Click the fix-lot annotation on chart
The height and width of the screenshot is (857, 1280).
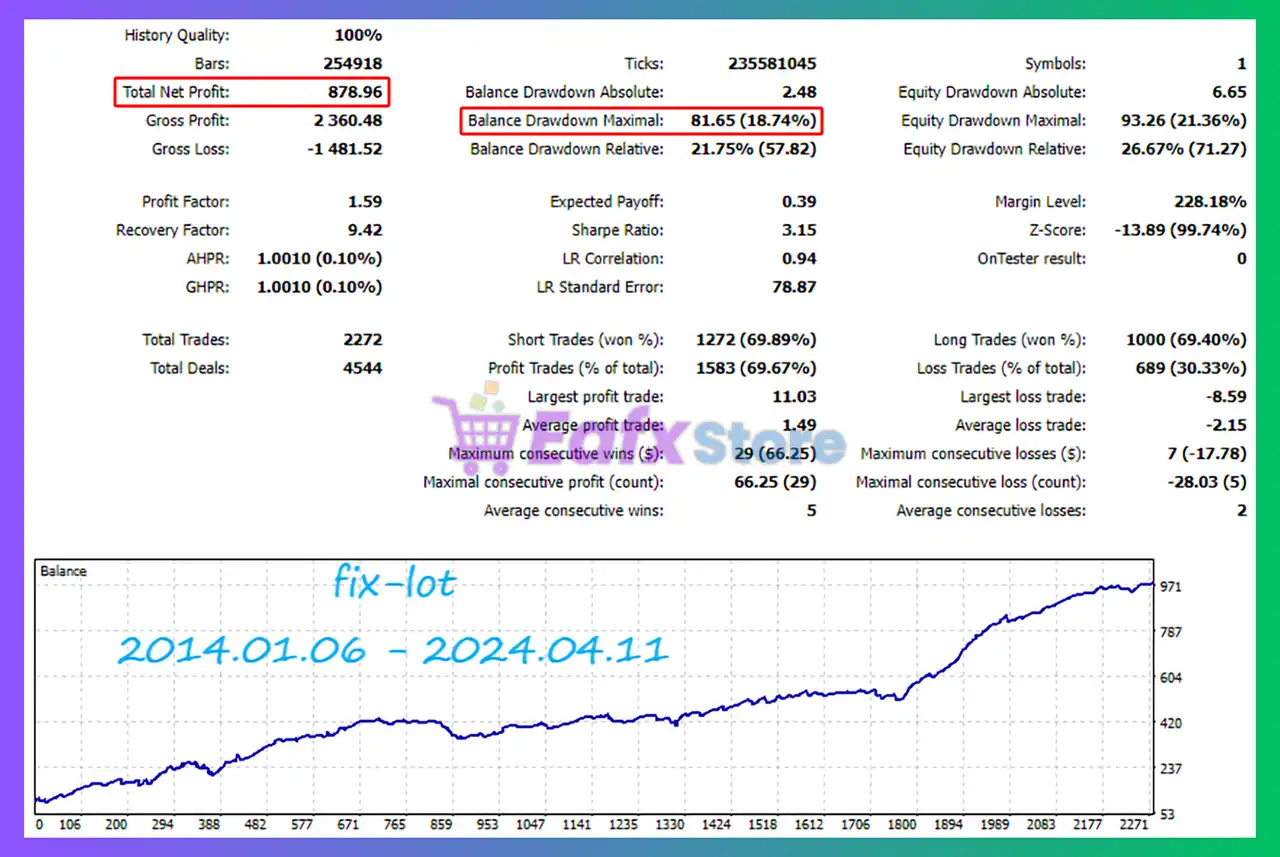click(x=394, y=583)
